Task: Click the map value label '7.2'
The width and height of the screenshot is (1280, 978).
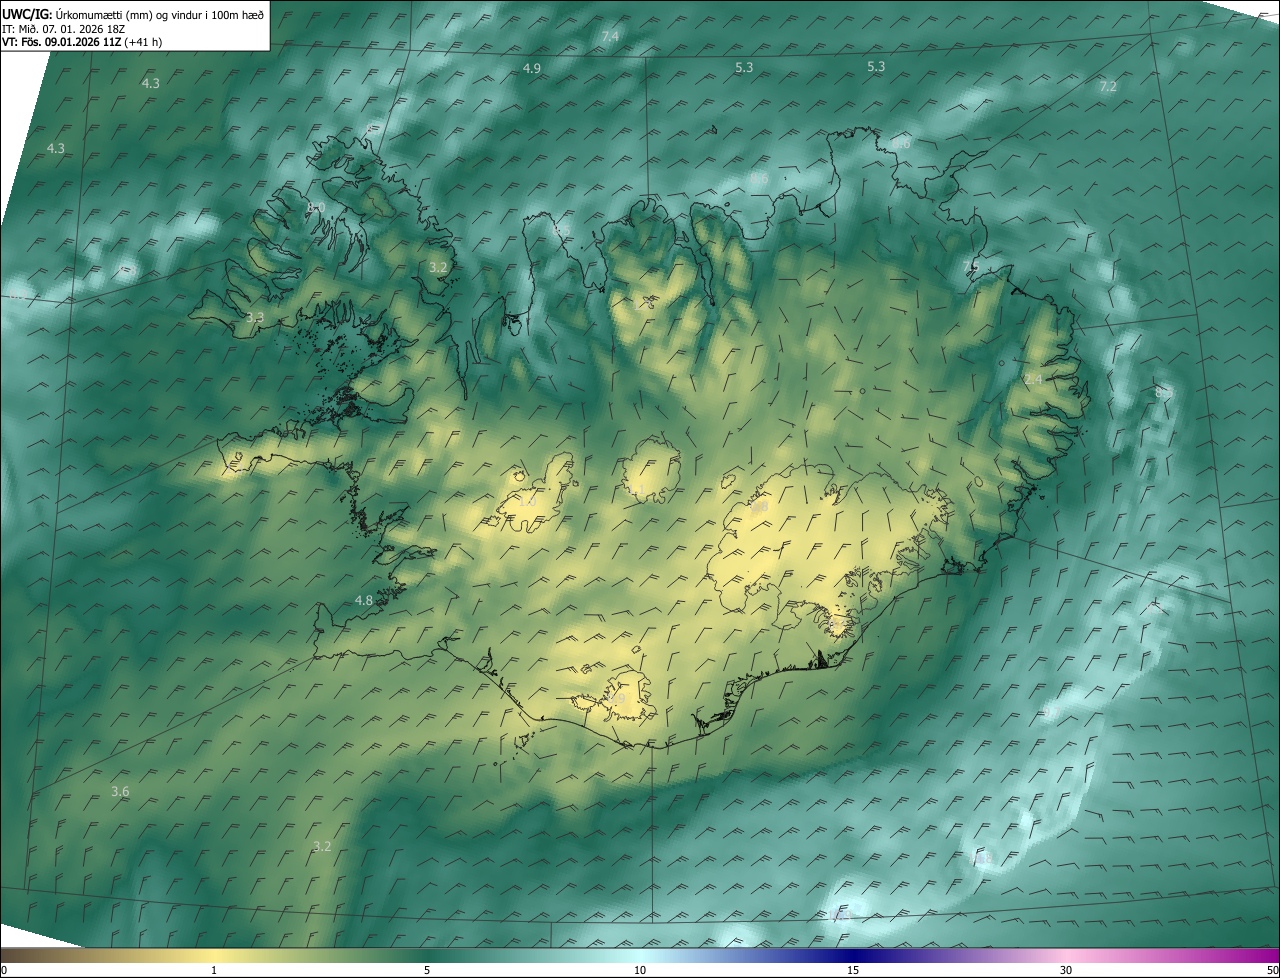Action: (1108, 87)
